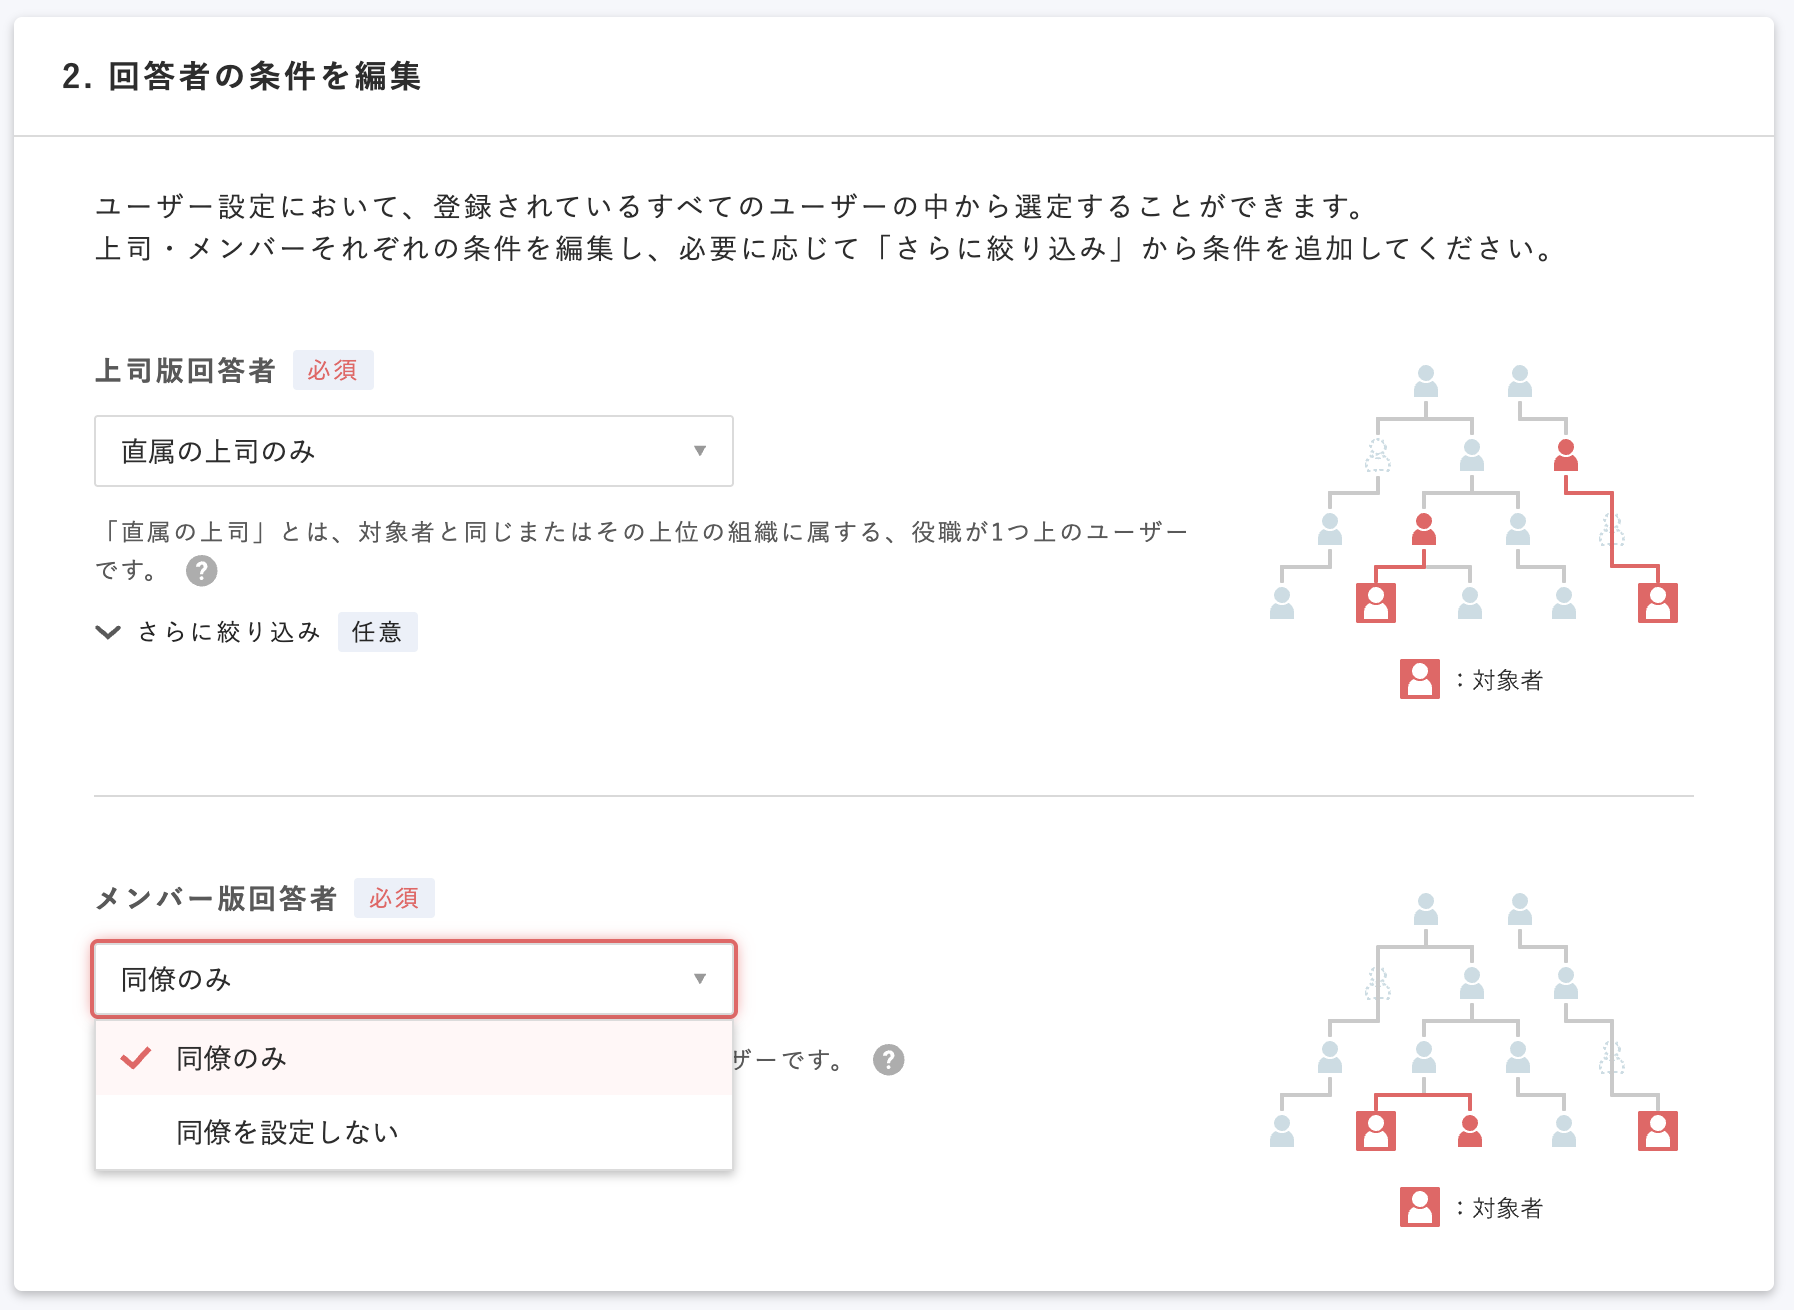
Task: Click help icon beside 直属の上司 description
Action: 201,570
